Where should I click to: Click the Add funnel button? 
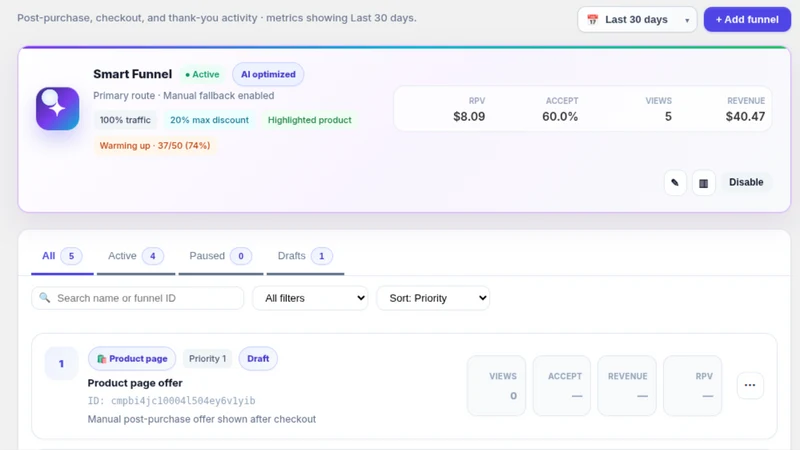click(x=747, y=19)
